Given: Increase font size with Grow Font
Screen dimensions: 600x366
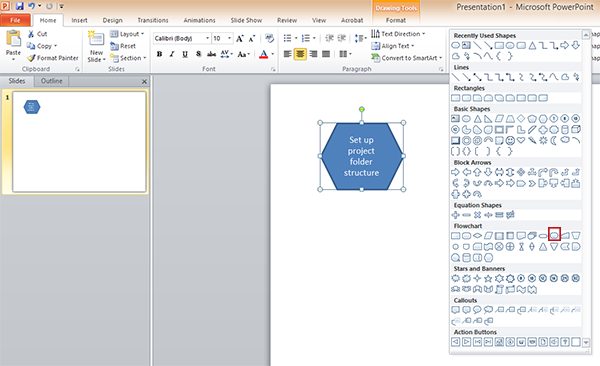Looking at the screenshot, I should [240, 38].
